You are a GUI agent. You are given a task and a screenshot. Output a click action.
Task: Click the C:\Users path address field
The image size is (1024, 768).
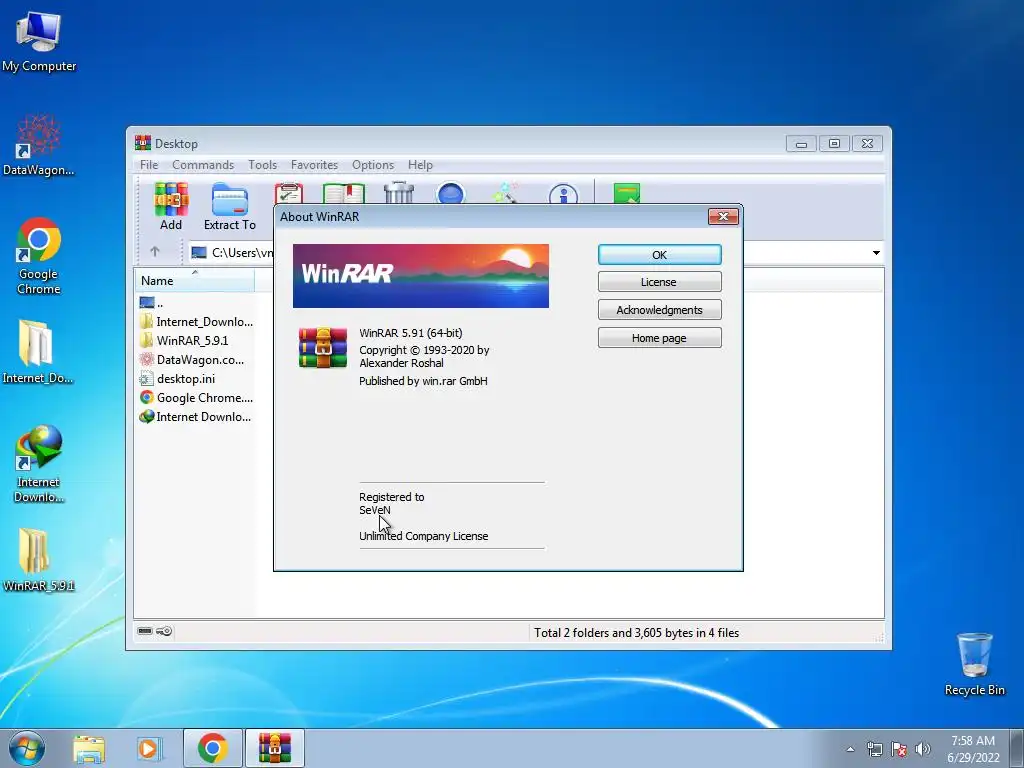click(232, 253)
